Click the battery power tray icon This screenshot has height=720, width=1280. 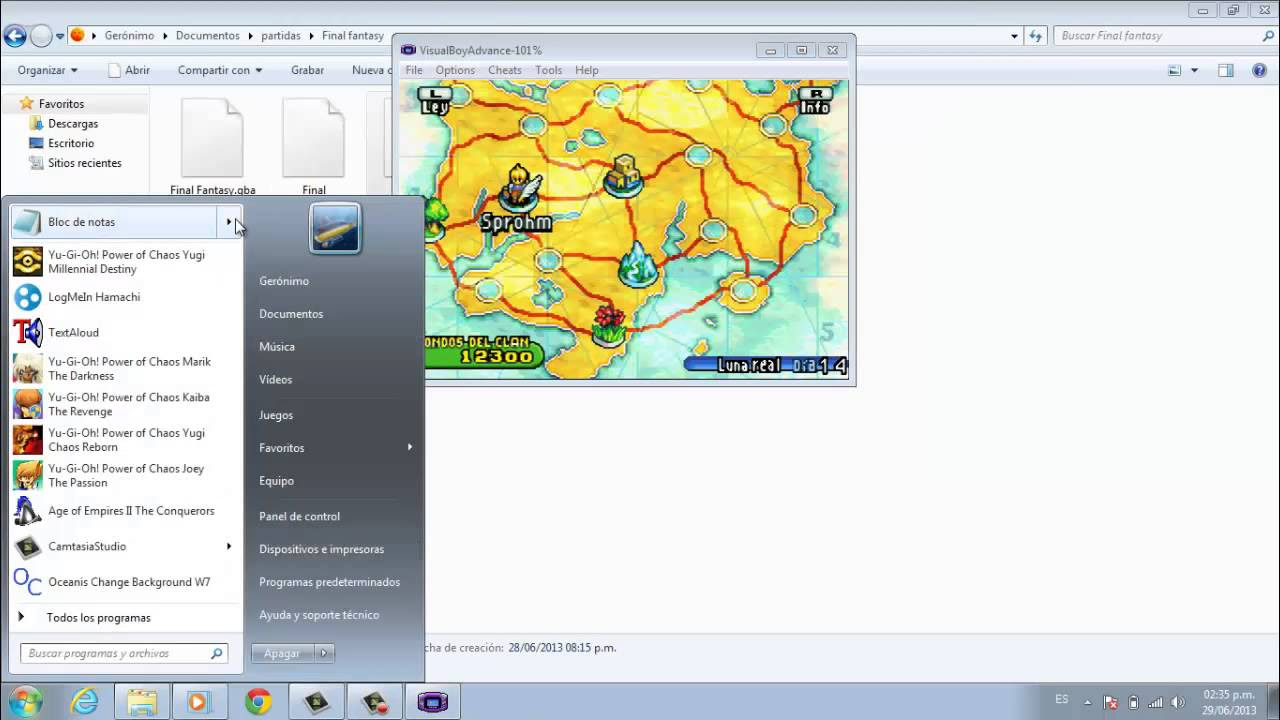[1133, 702]
